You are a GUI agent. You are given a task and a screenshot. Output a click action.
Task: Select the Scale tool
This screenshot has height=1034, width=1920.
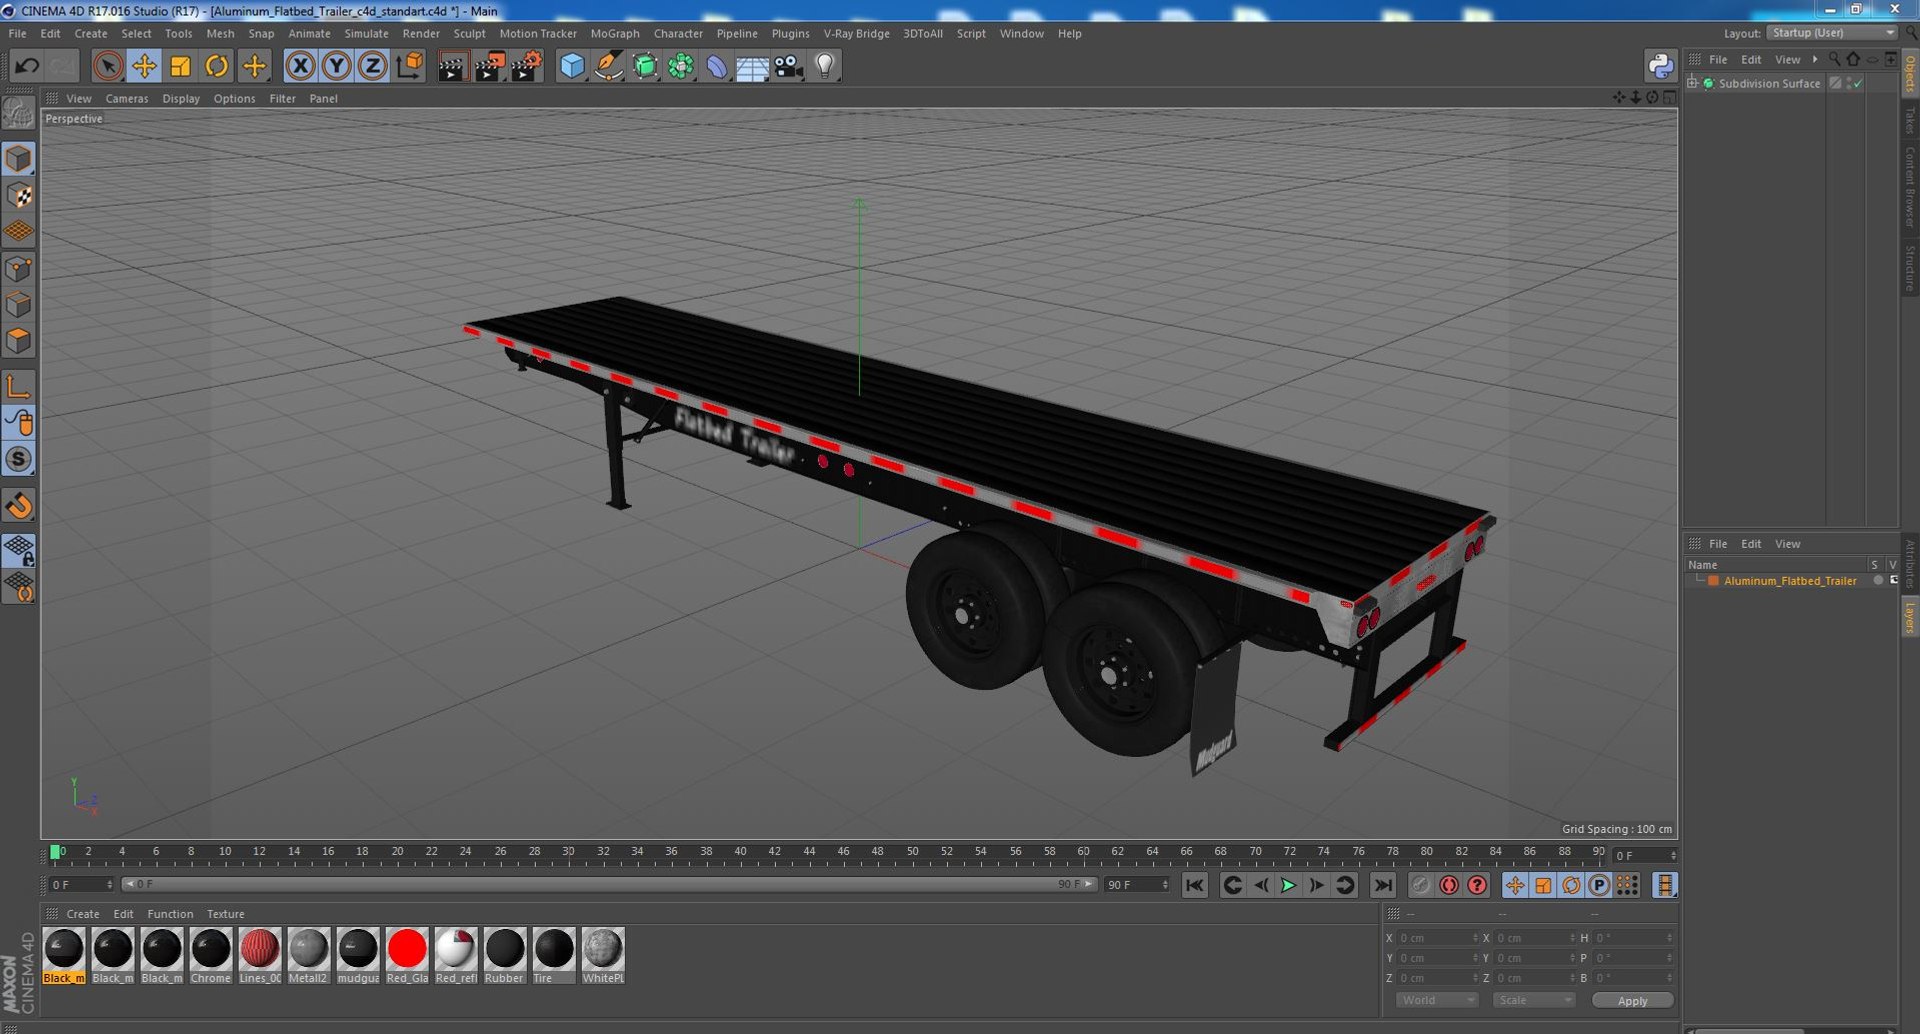(x=180, y=66)
